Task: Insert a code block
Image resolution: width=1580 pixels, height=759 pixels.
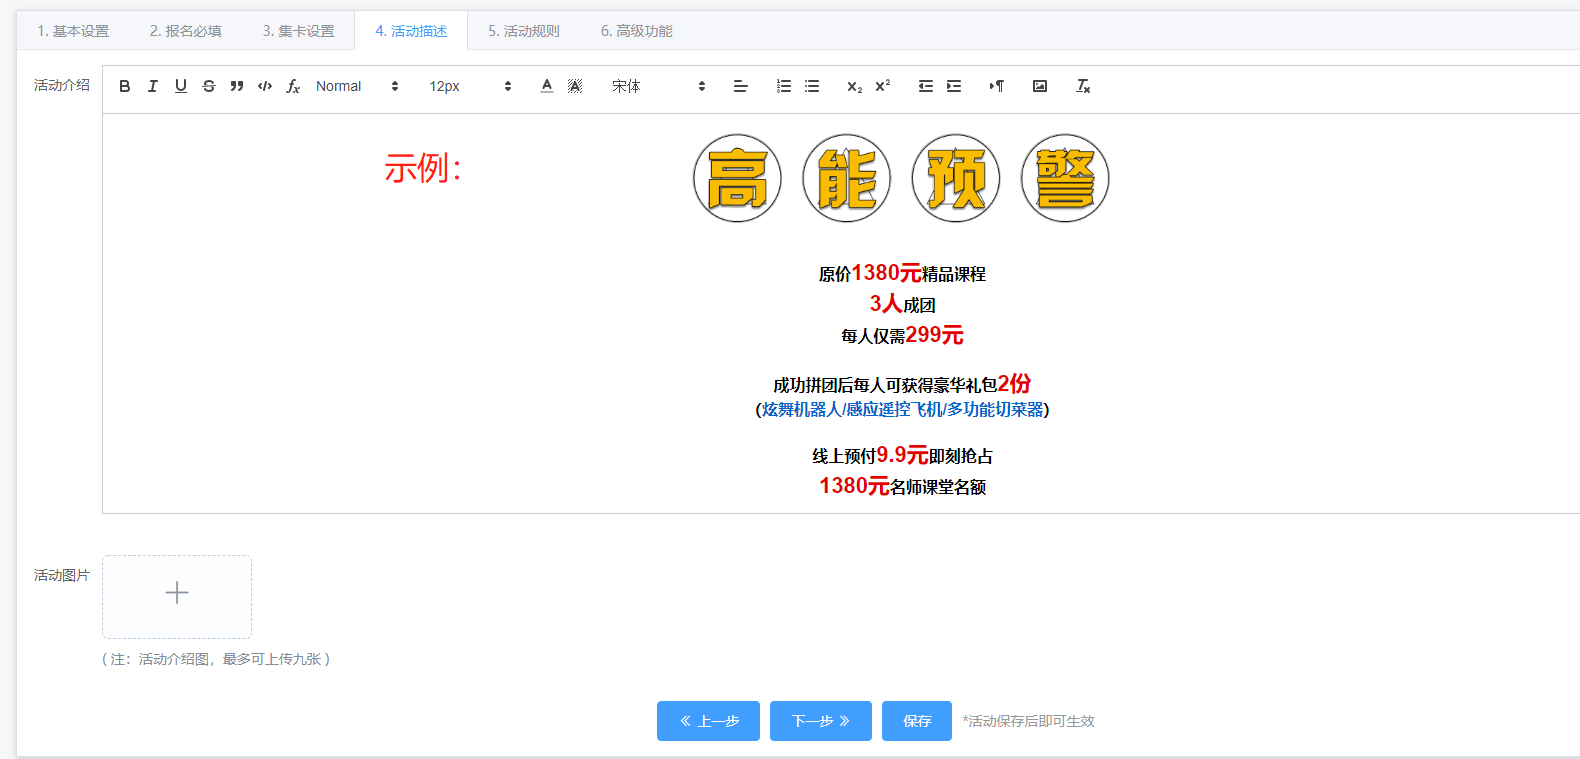Action: pyautogui.click(x=265, y=86)
